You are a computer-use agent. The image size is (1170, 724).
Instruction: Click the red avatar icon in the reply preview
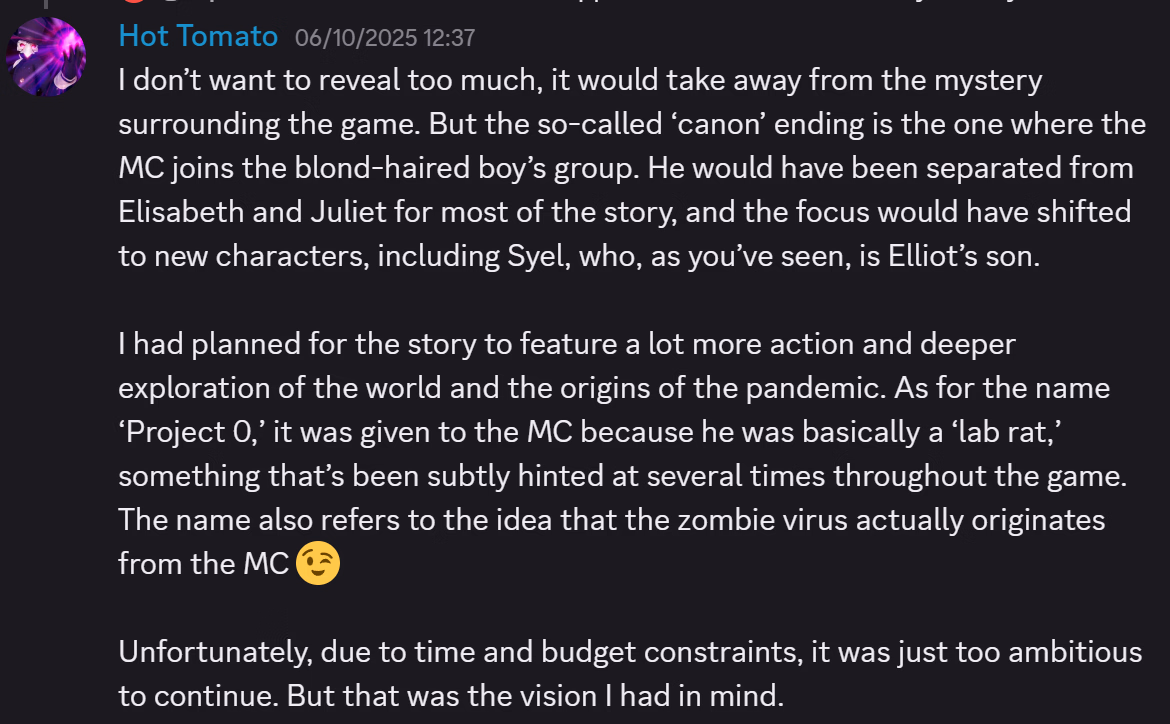coord(129,3)
